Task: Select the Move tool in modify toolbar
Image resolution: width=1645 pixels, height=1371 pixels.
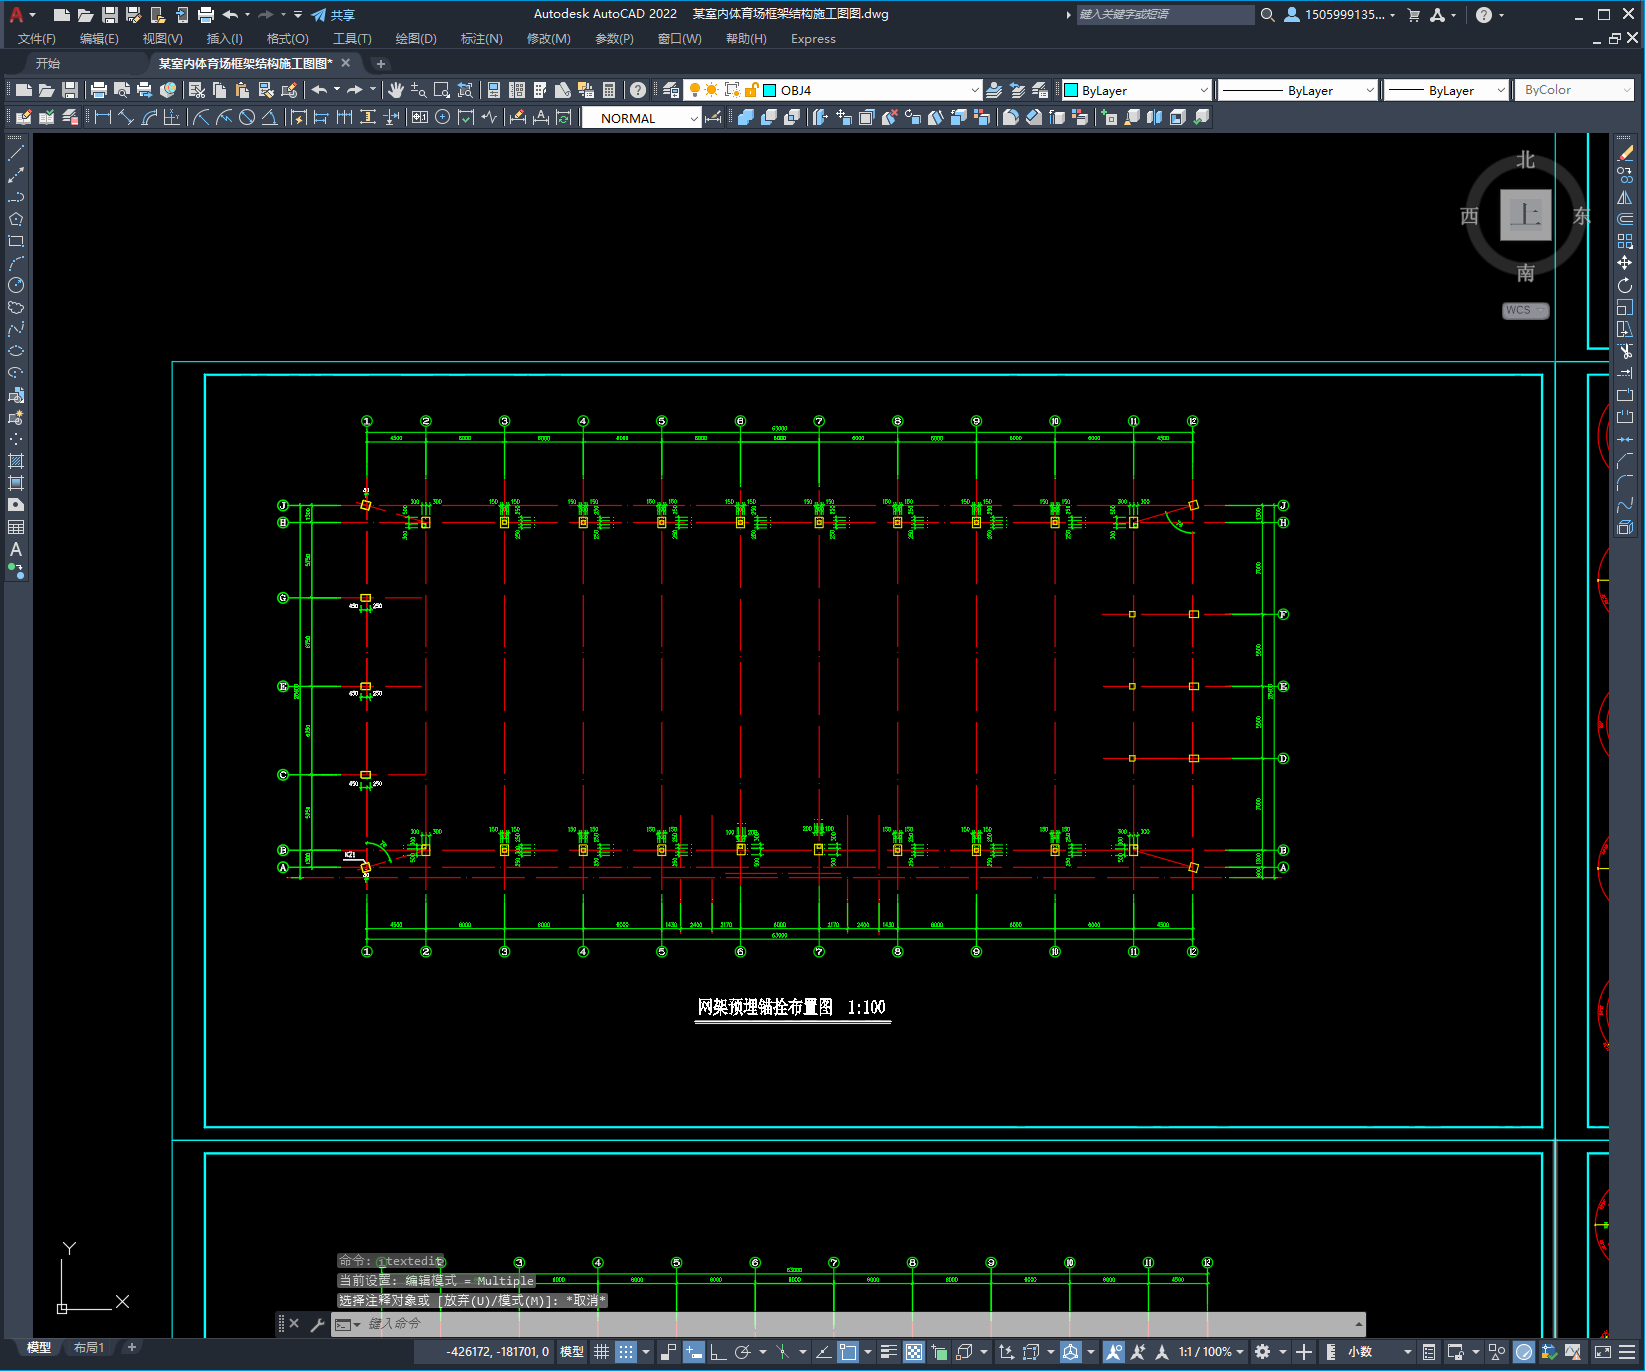Action: click(1625, 263)
